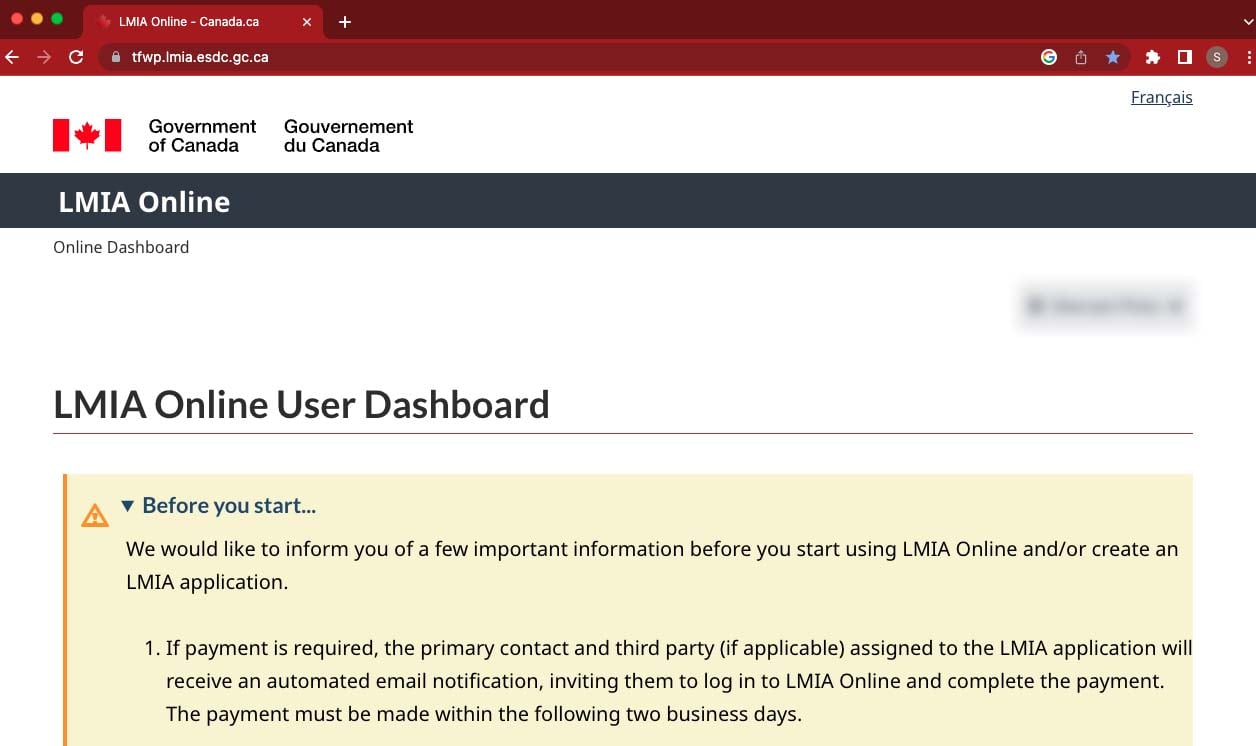Click the LMIA Online header title
1256x746 pixels.
point(144,202)
